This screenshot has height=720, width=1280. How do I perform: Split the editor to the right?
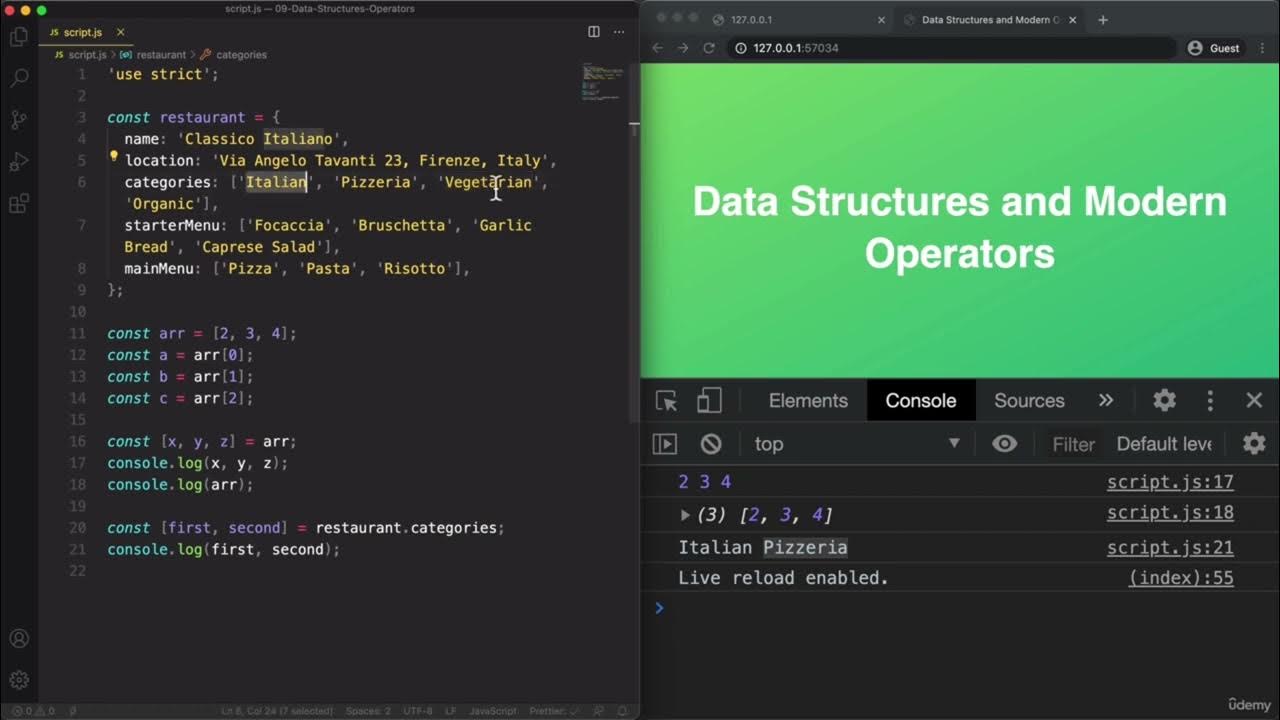pyautogui.click(x=594, y=32)
